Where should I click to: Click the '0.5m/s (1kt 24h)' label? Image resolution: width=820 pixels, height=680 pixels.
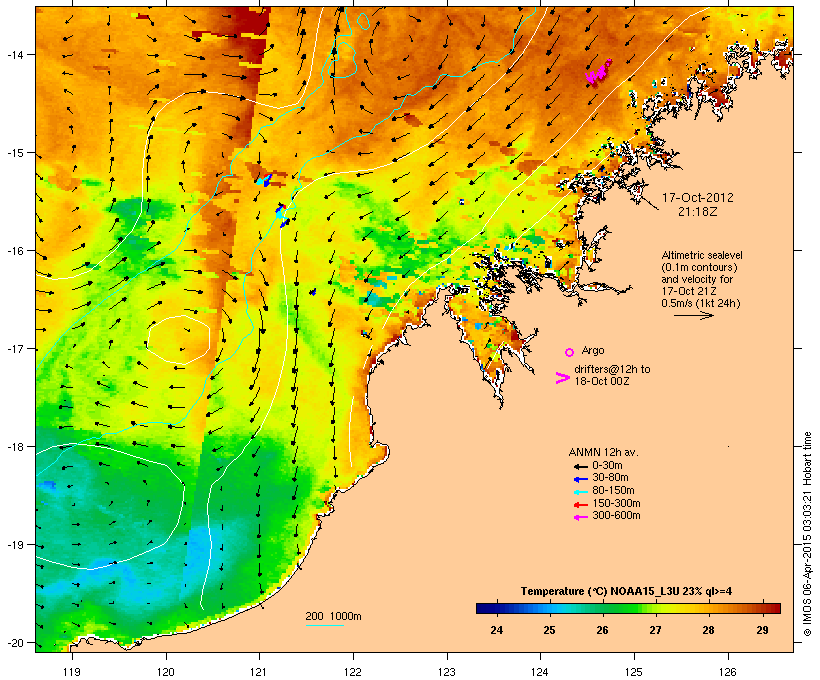[701, 303]
